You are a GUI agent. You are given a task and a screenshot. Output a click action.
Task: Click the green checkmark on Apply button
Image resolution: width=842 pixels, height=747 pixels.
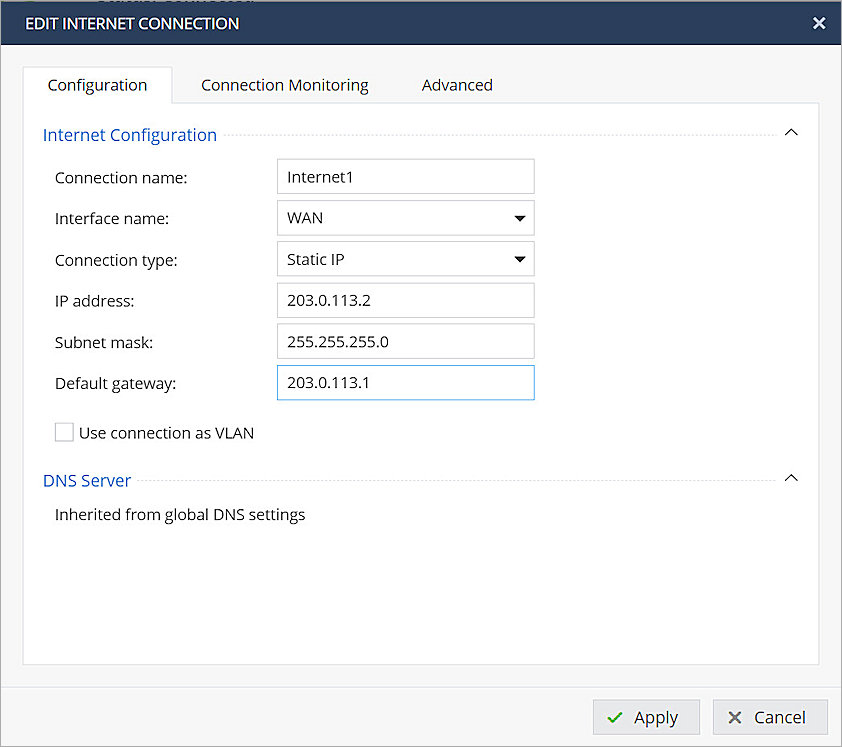tap(617, 717)
